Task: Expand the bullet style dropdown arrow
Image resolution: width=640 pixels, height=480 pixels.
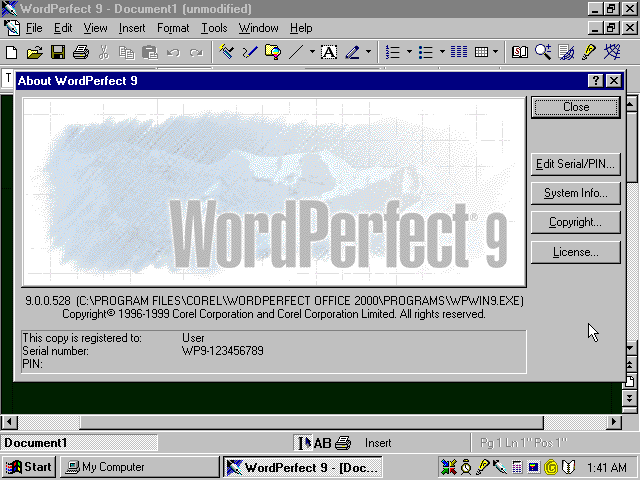Action: [442, 52]
